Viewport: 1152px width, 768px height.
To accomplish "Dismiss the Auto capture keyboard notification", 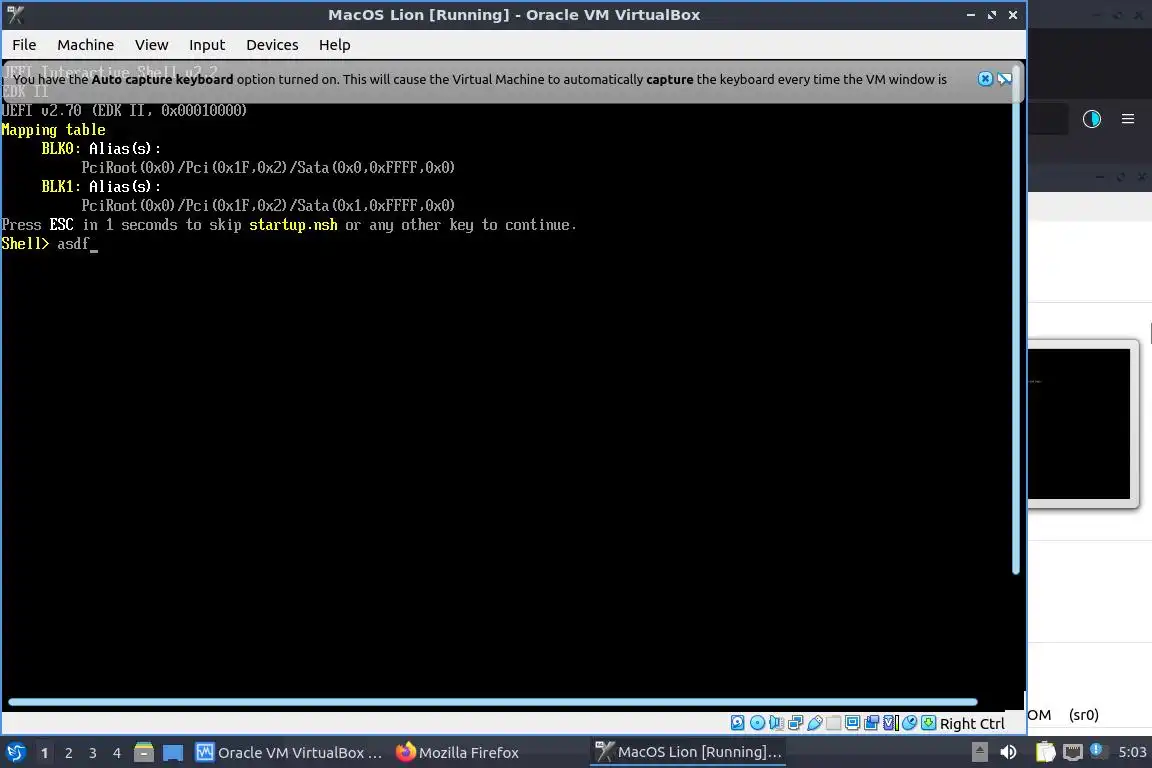I will pyautogui.click(x=985, y=79).
